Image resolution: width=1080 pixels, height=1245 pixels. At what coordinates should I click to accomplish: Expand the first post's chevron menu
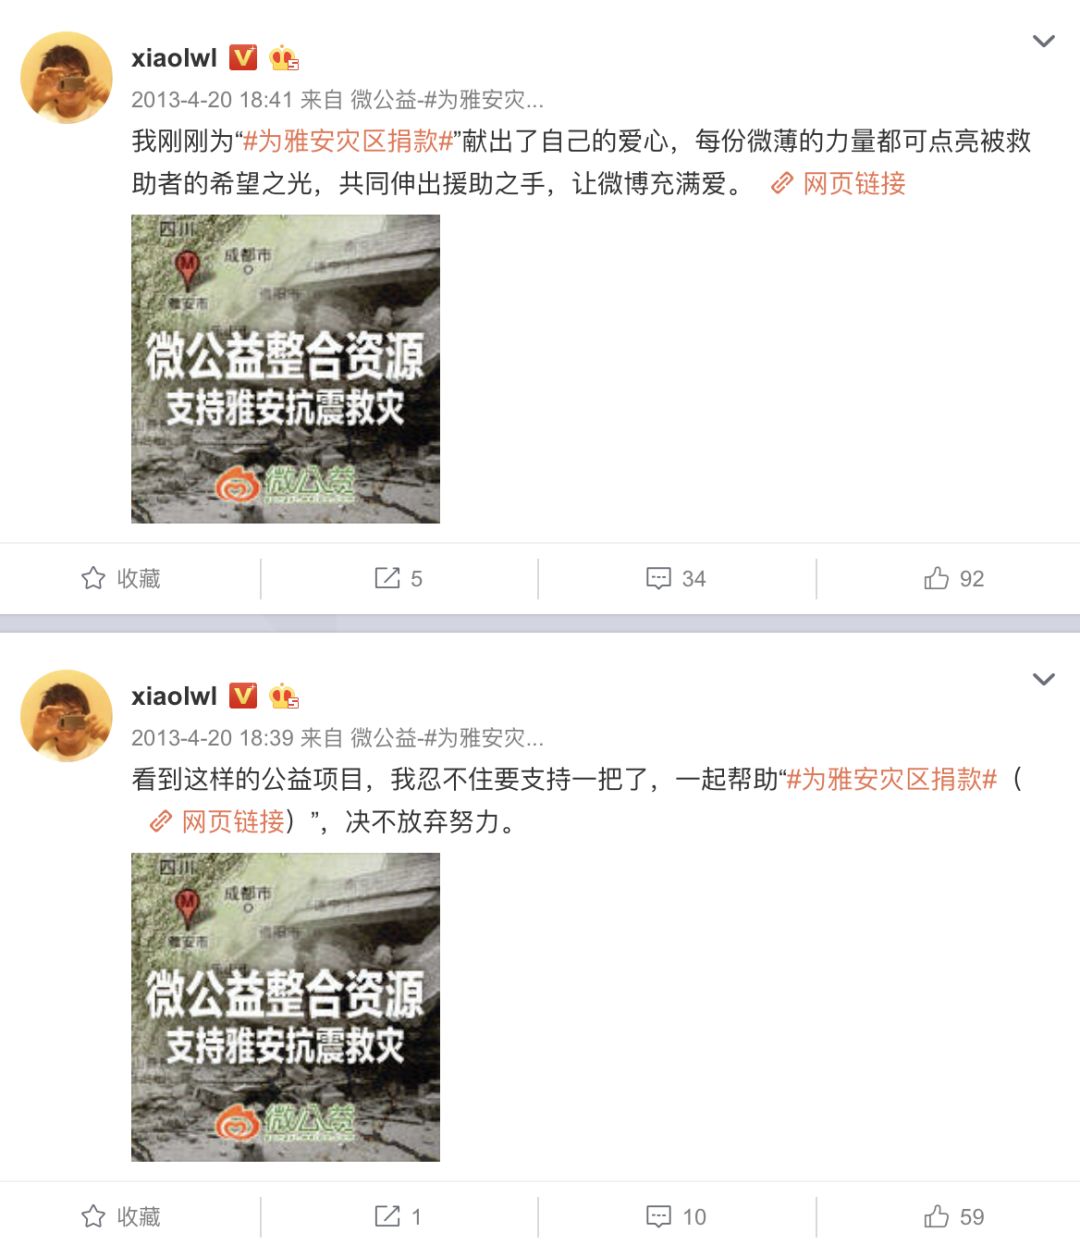[x=1043, y=41]
